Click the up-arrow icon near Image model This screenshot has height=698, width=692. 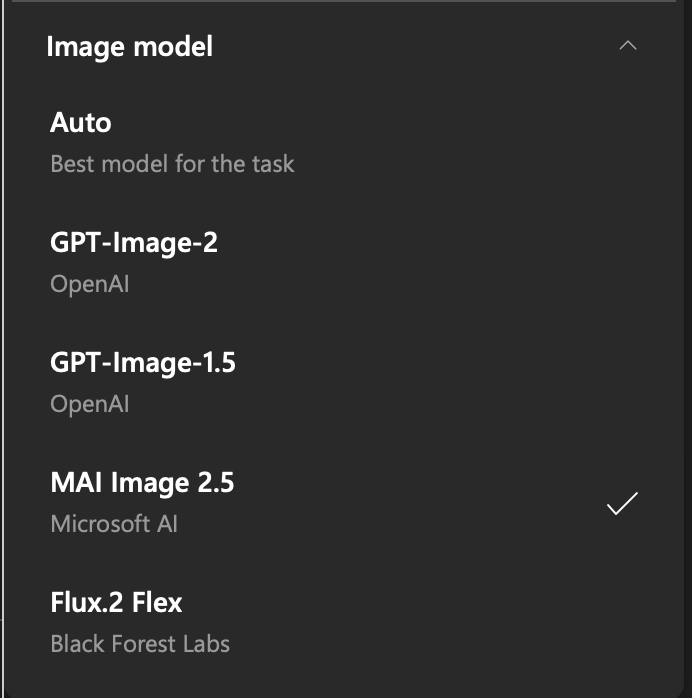(628, 45)
